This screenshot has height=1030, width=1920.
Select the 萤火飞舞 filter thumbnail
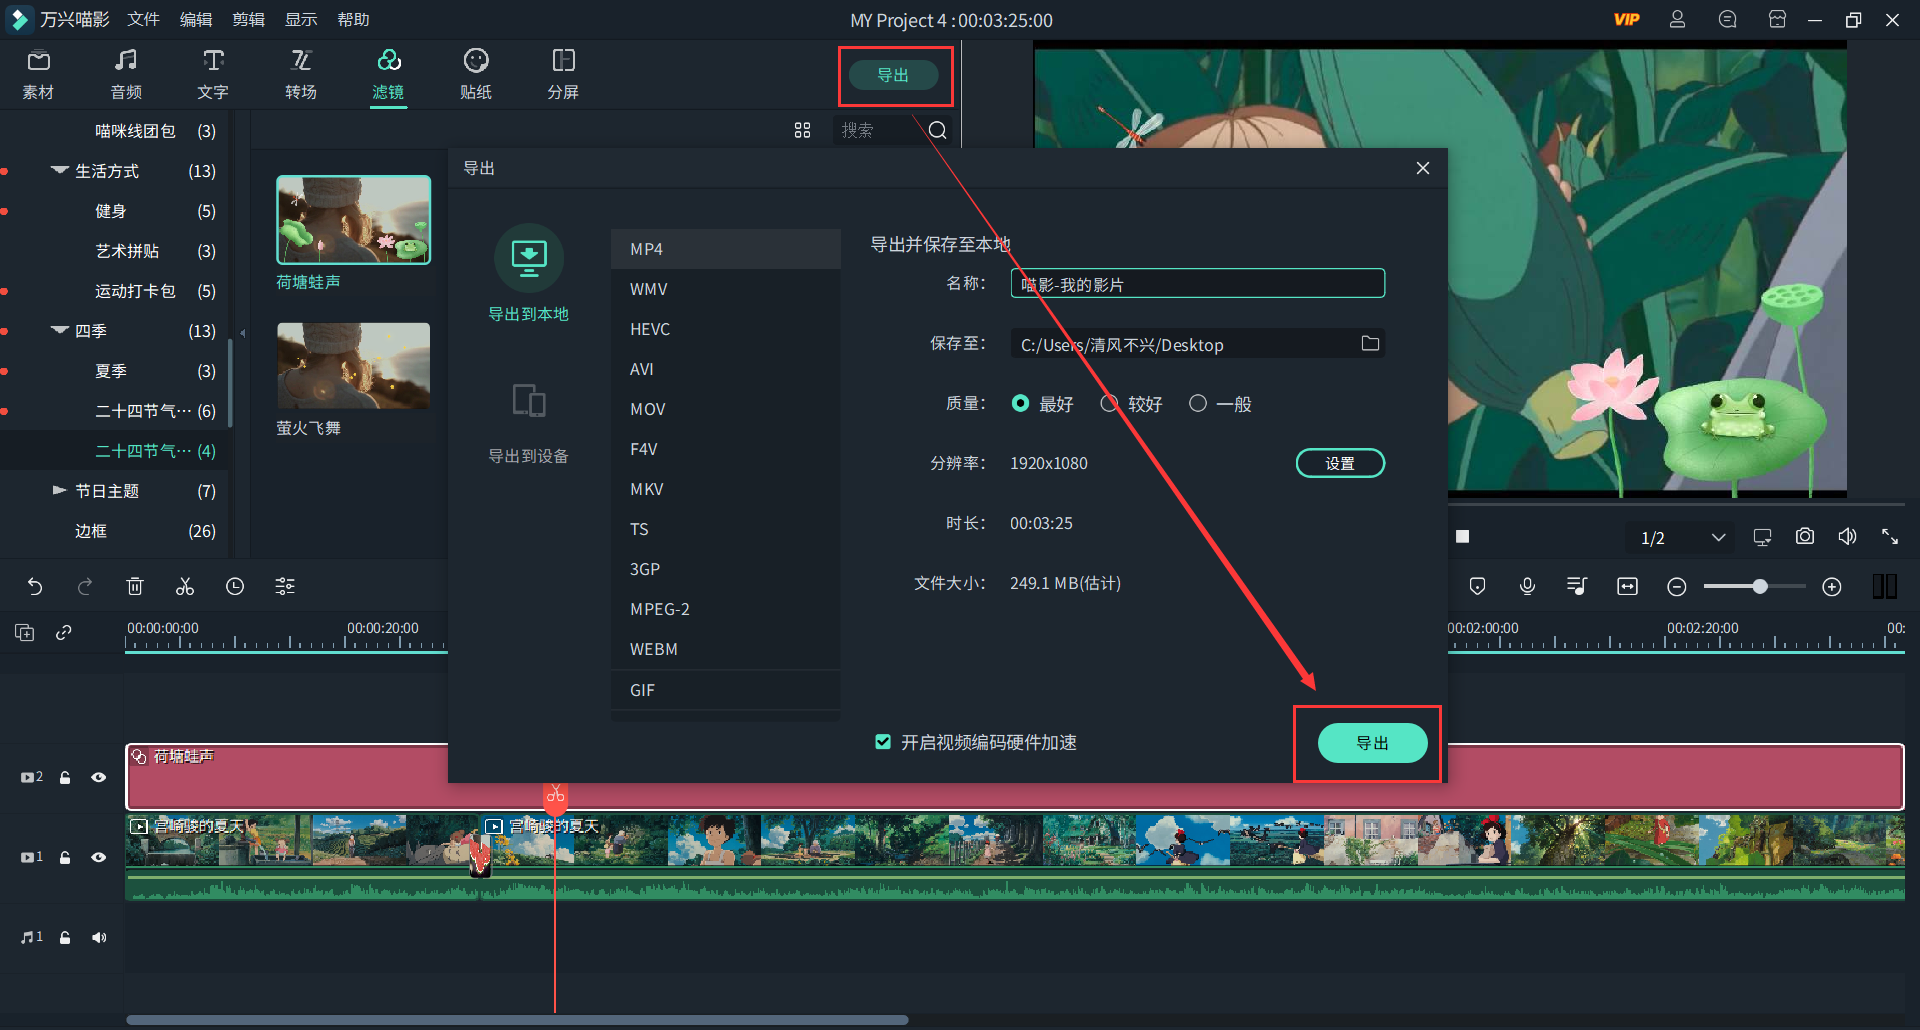[352, 365]
